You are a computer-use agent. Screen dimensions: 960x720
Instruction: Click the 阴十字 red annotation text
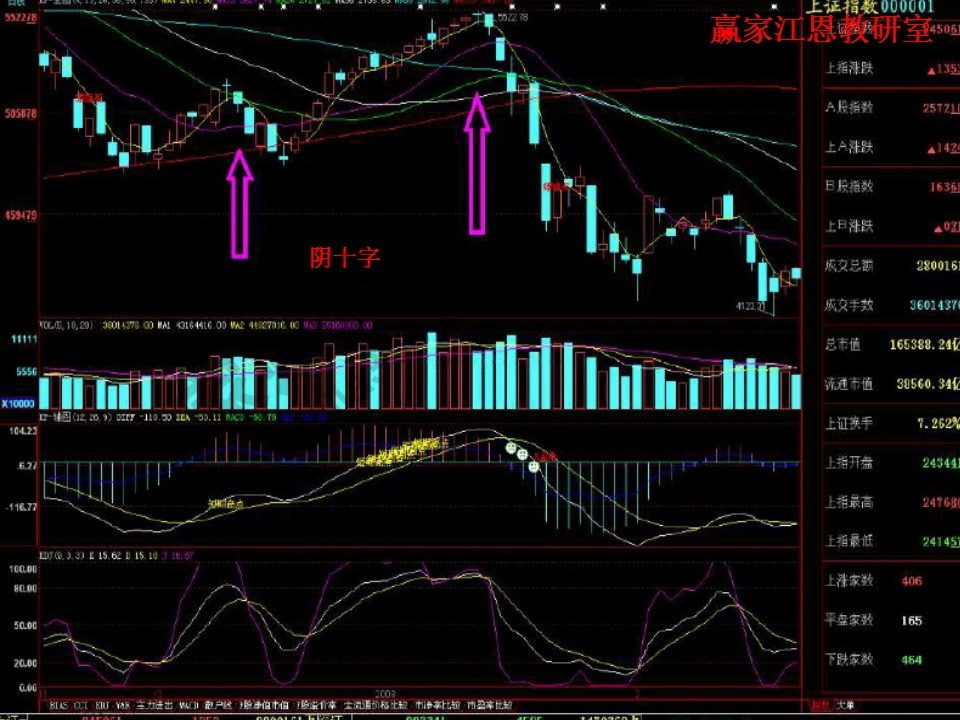345,258
